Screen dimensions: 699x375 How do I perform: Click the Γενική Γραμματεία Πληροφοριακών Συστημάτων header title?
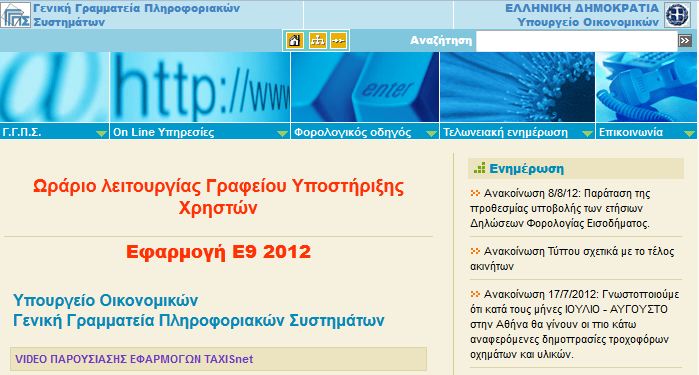(x=136, y=15)
